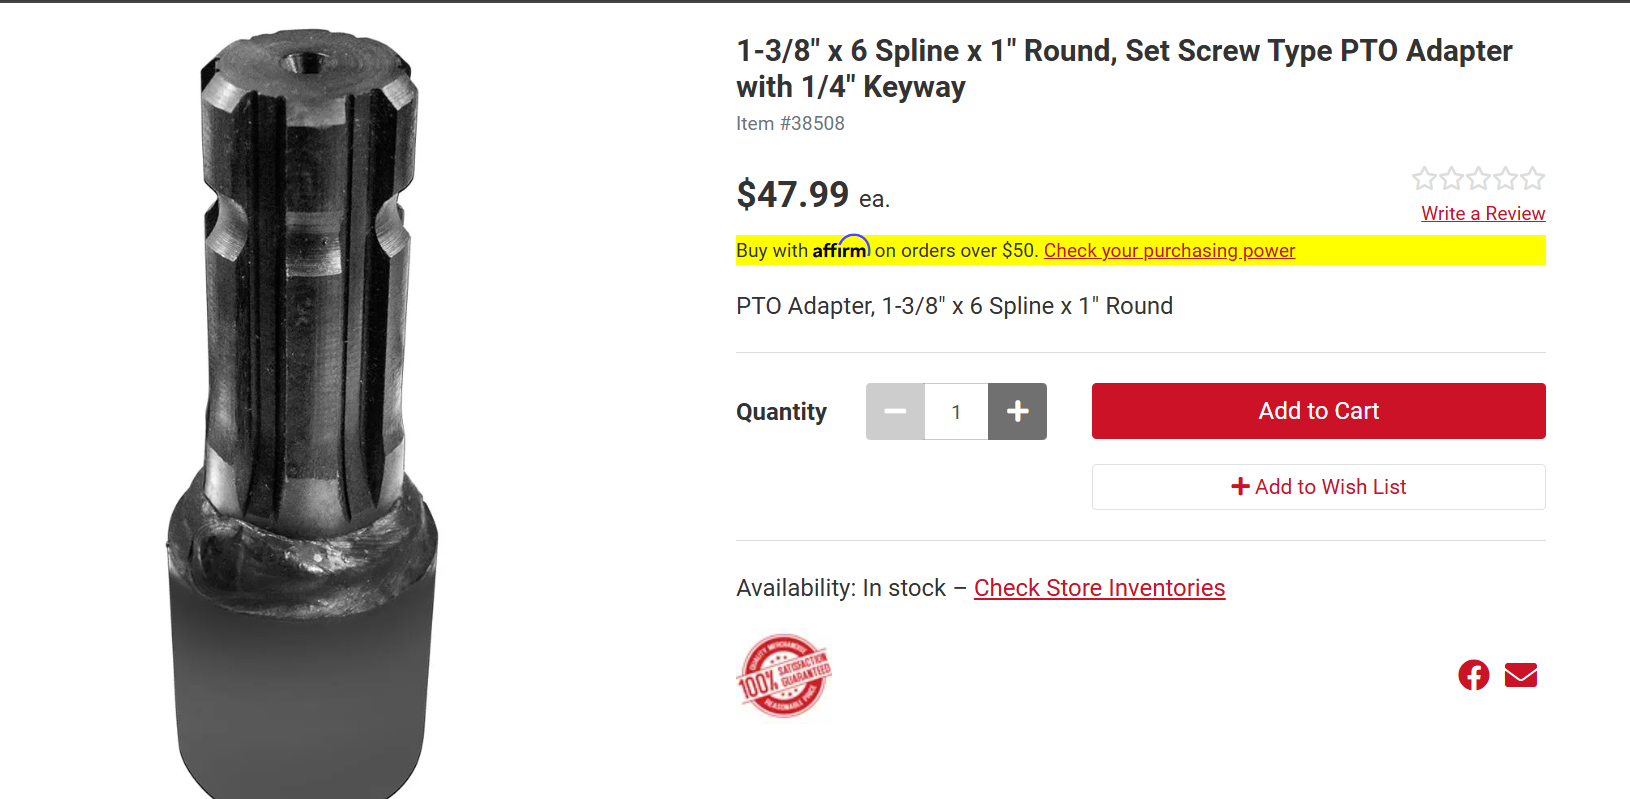Screen dimensions: 1630x799
Task: Click the Item #38508 text
Action: (790, 123)
